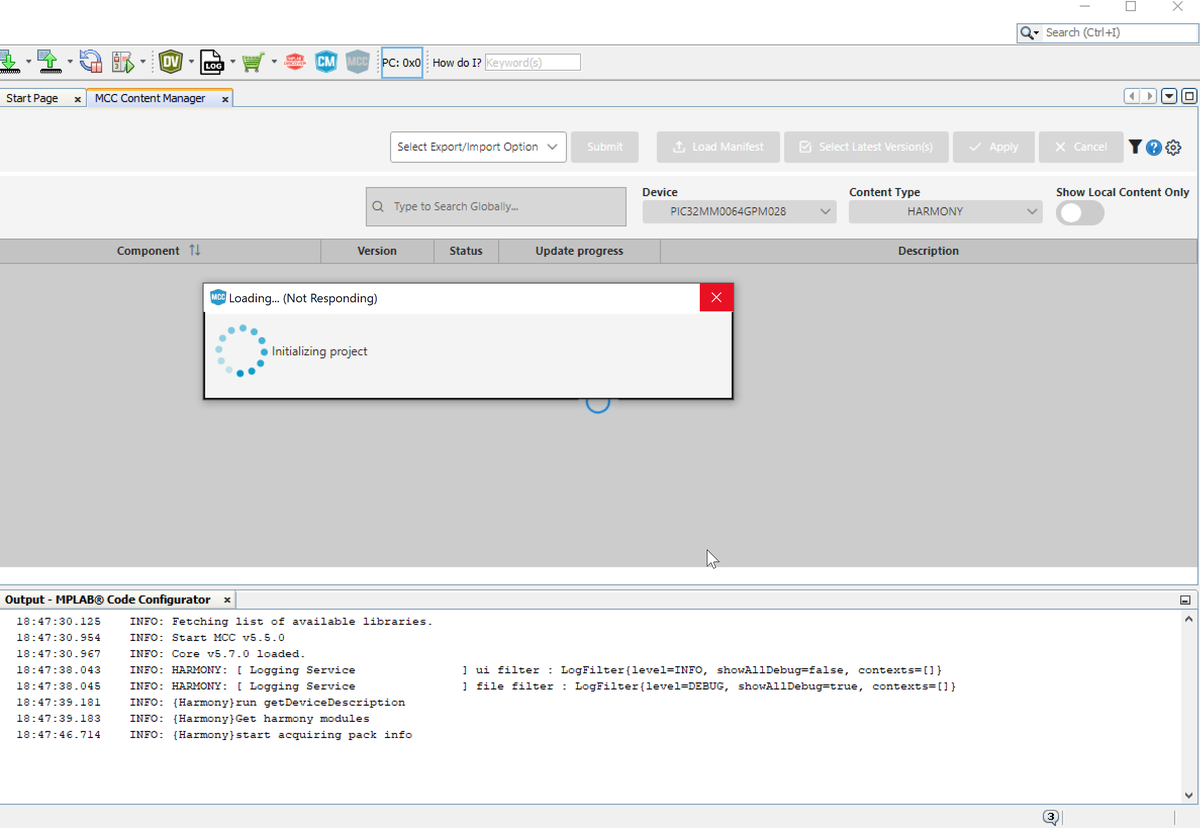Click the green shopping cart icon

(253, 62)
